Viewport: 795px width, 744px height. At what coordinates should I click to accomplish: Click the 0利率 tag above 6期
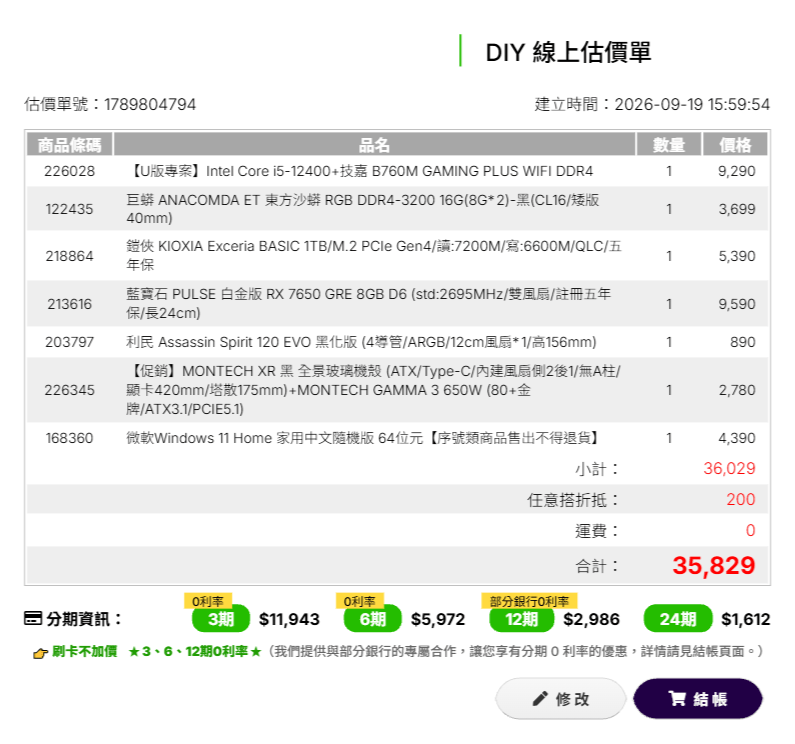pos(360,601)
